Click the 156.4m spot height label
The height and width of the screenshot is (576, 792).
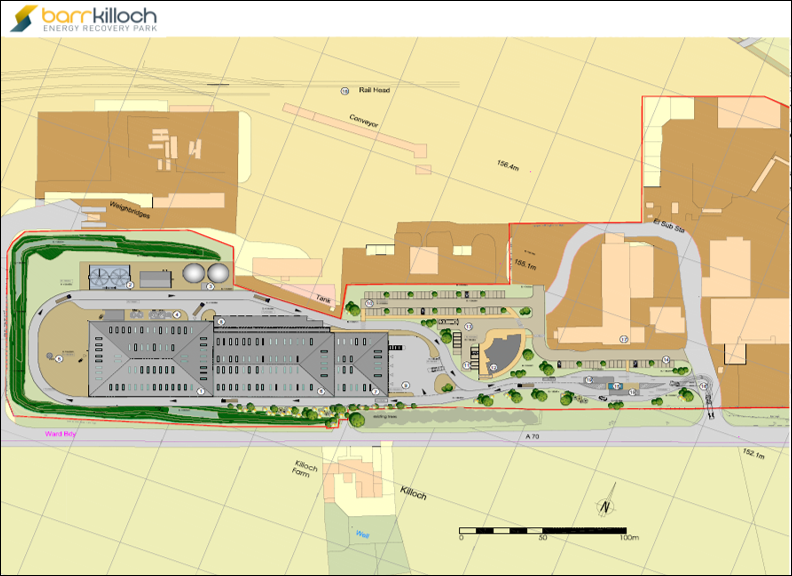tap(507, 166)
